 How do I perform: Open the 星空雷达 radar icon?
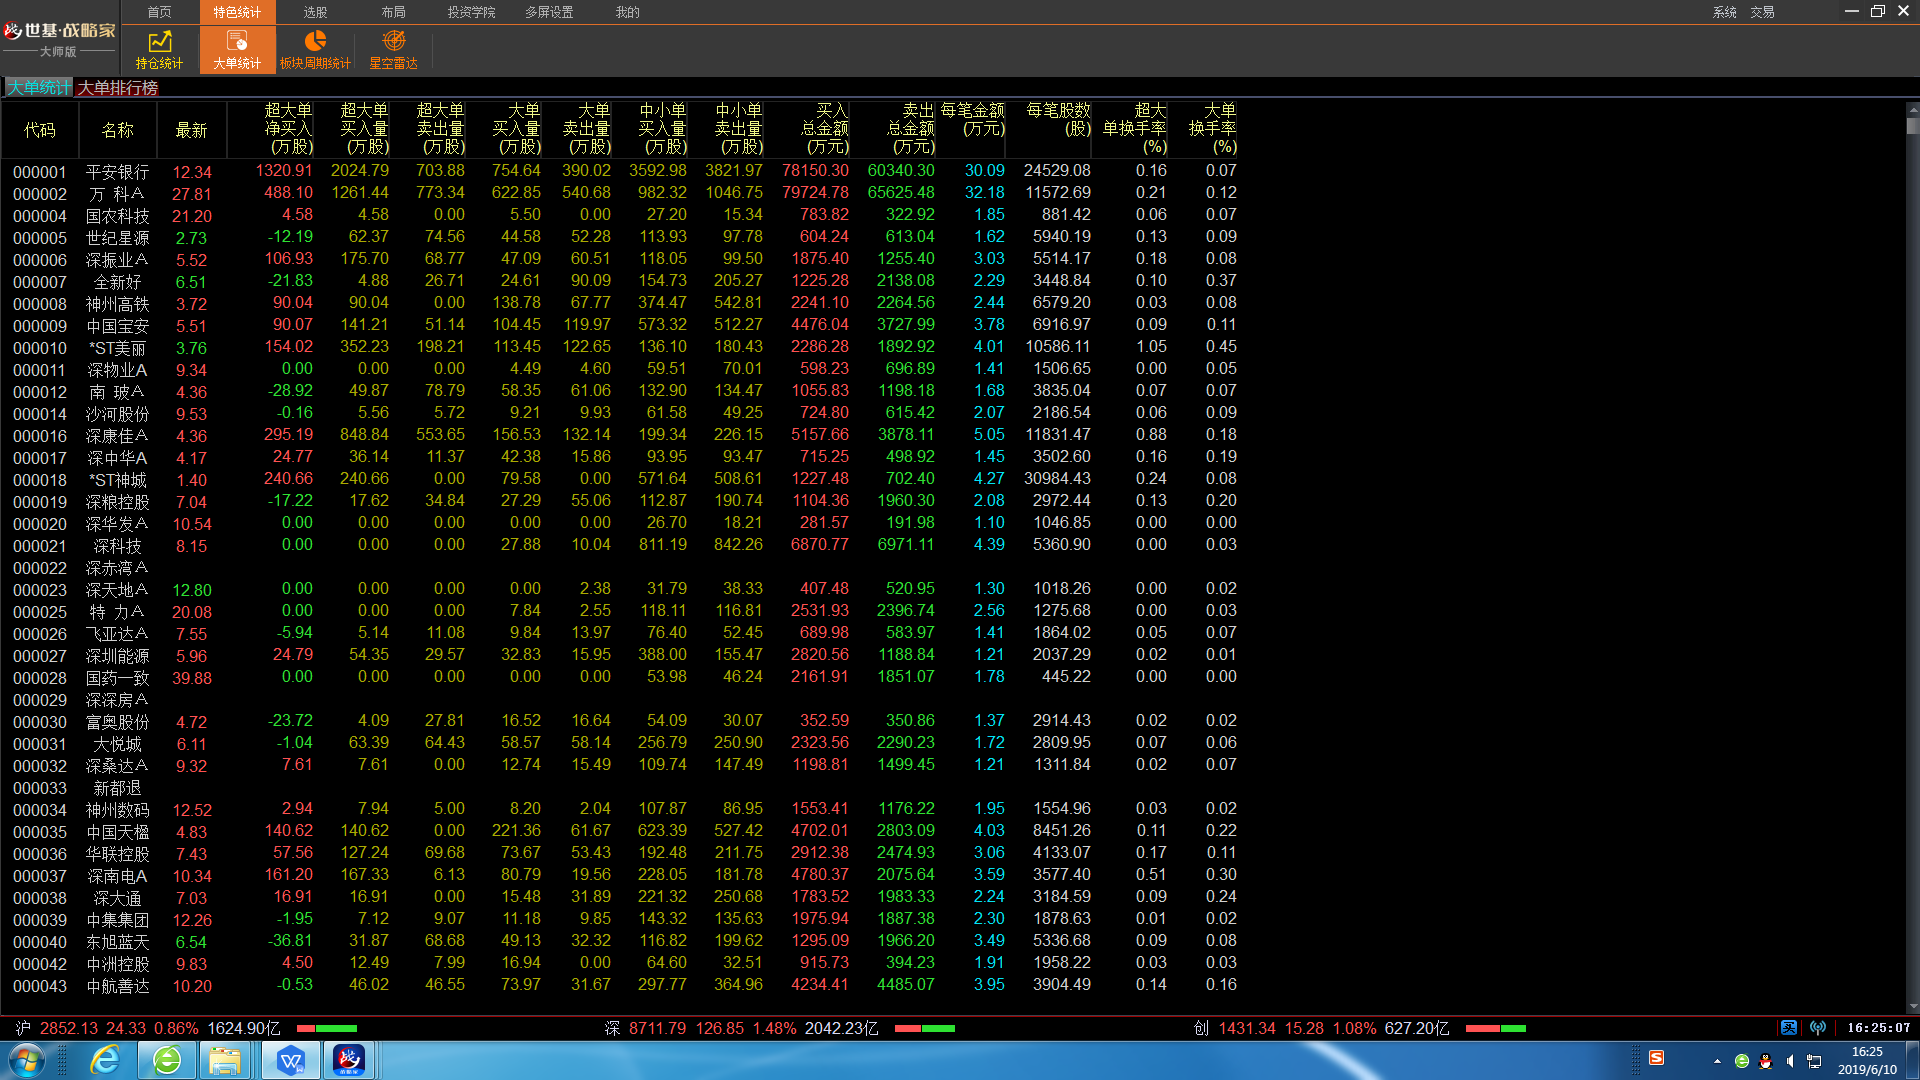[x=394, y=50]
